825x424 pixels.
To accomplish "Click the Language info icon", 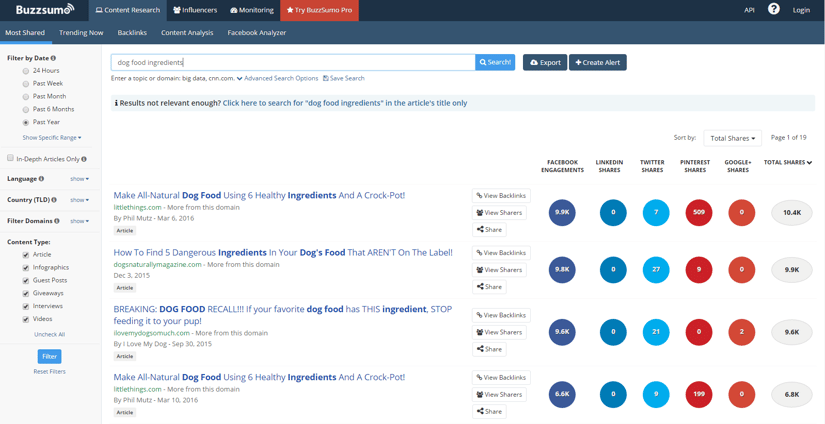I will pos(41,179).
